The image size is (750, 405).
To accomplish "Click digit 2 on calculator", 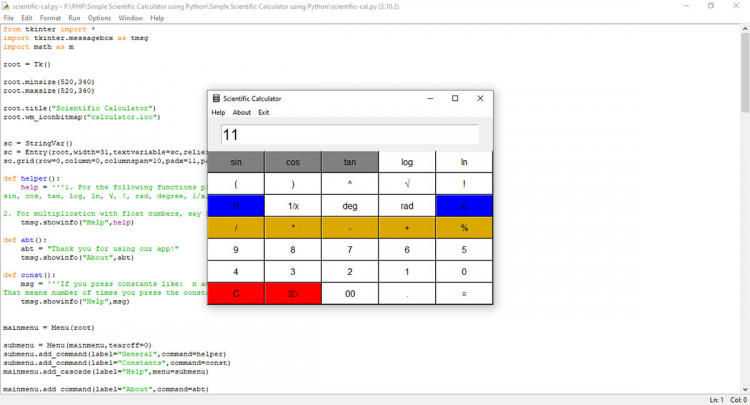I will pyautogui.click(x=350, y=272).
